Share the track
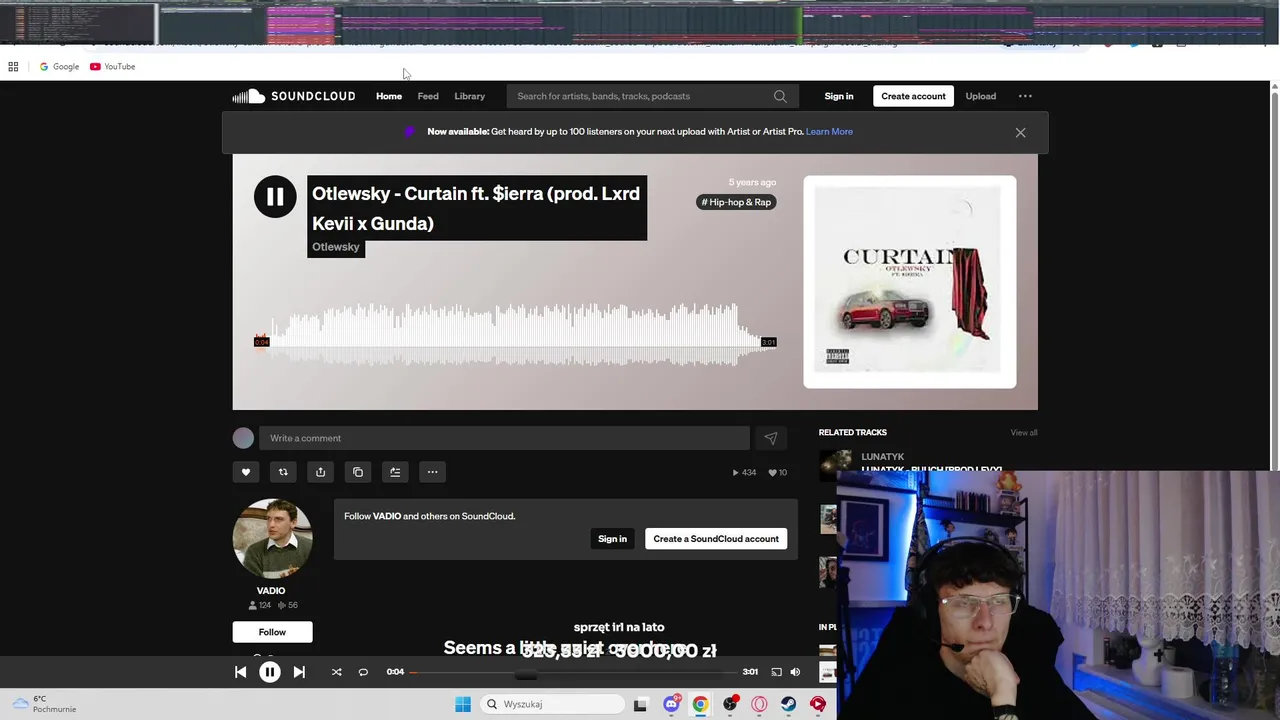 [x=320, y=472]
